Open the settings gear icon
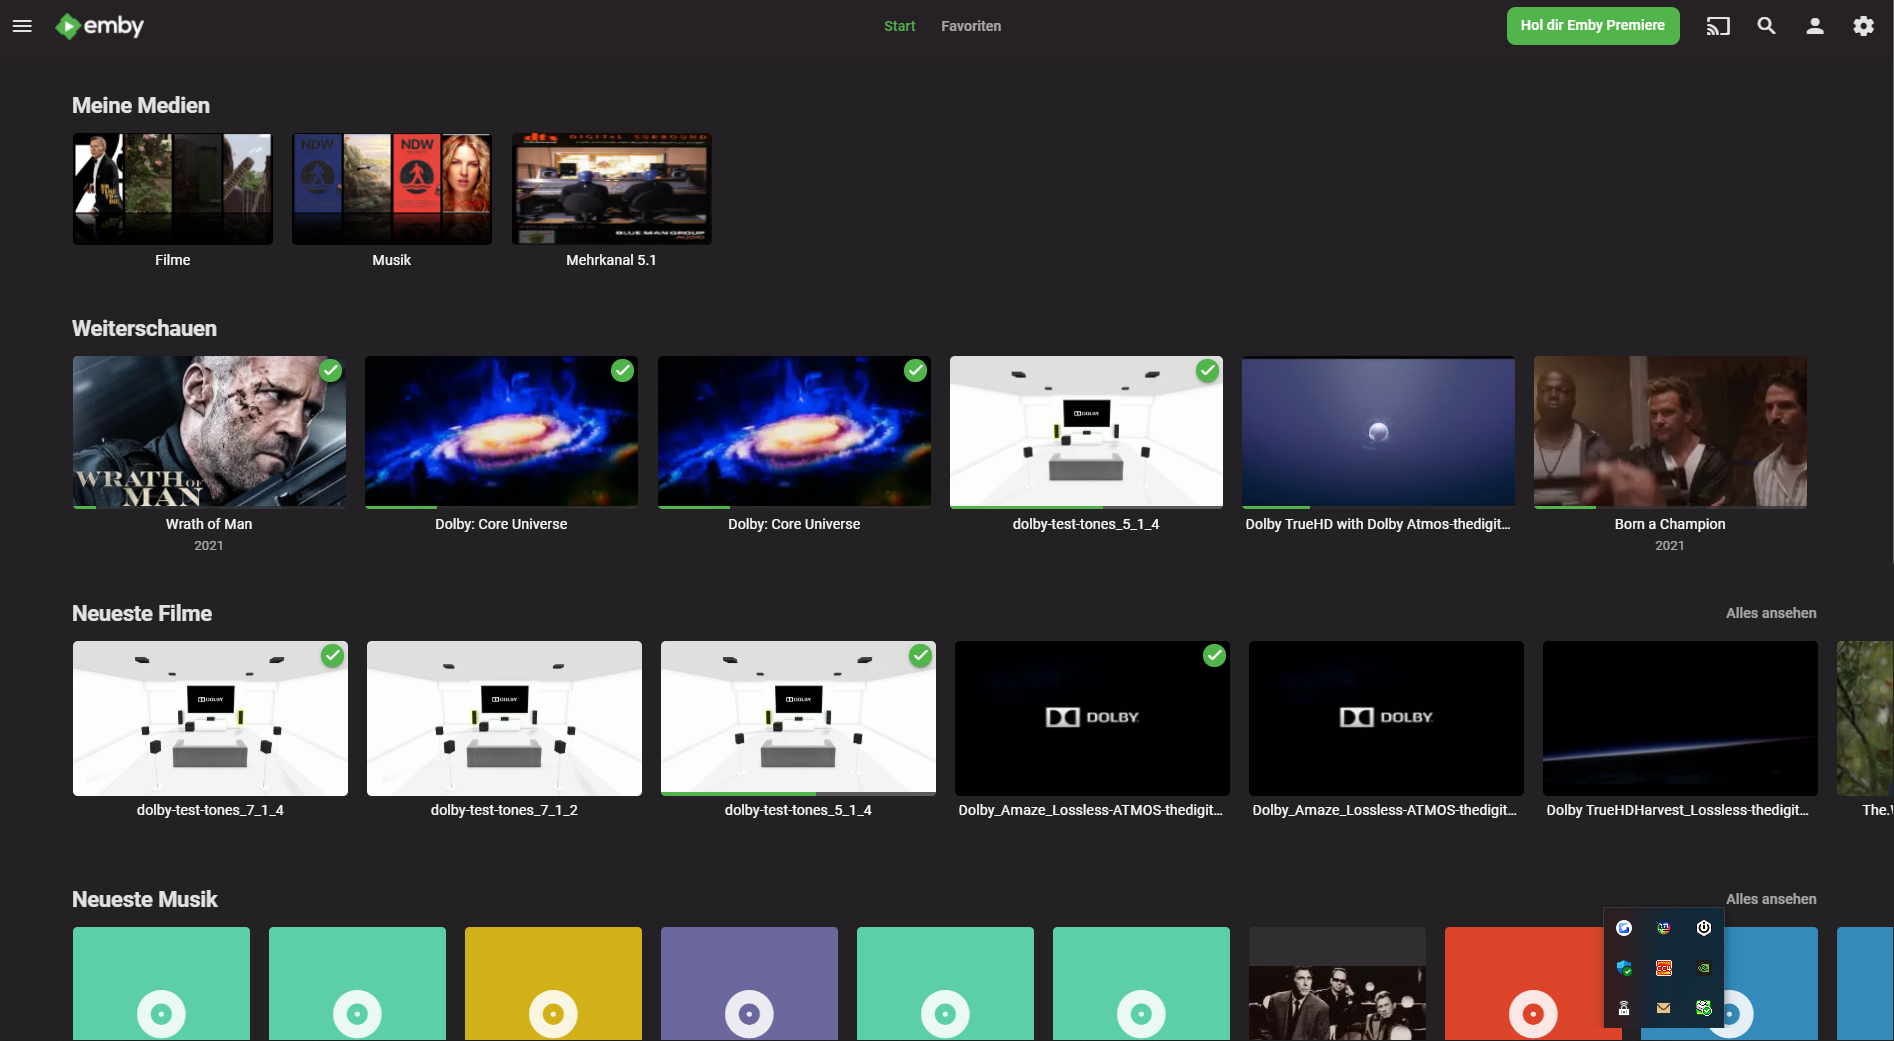Image resolution: width=1894 pixels, height=1041 pixels. [x=1863, y=26]
